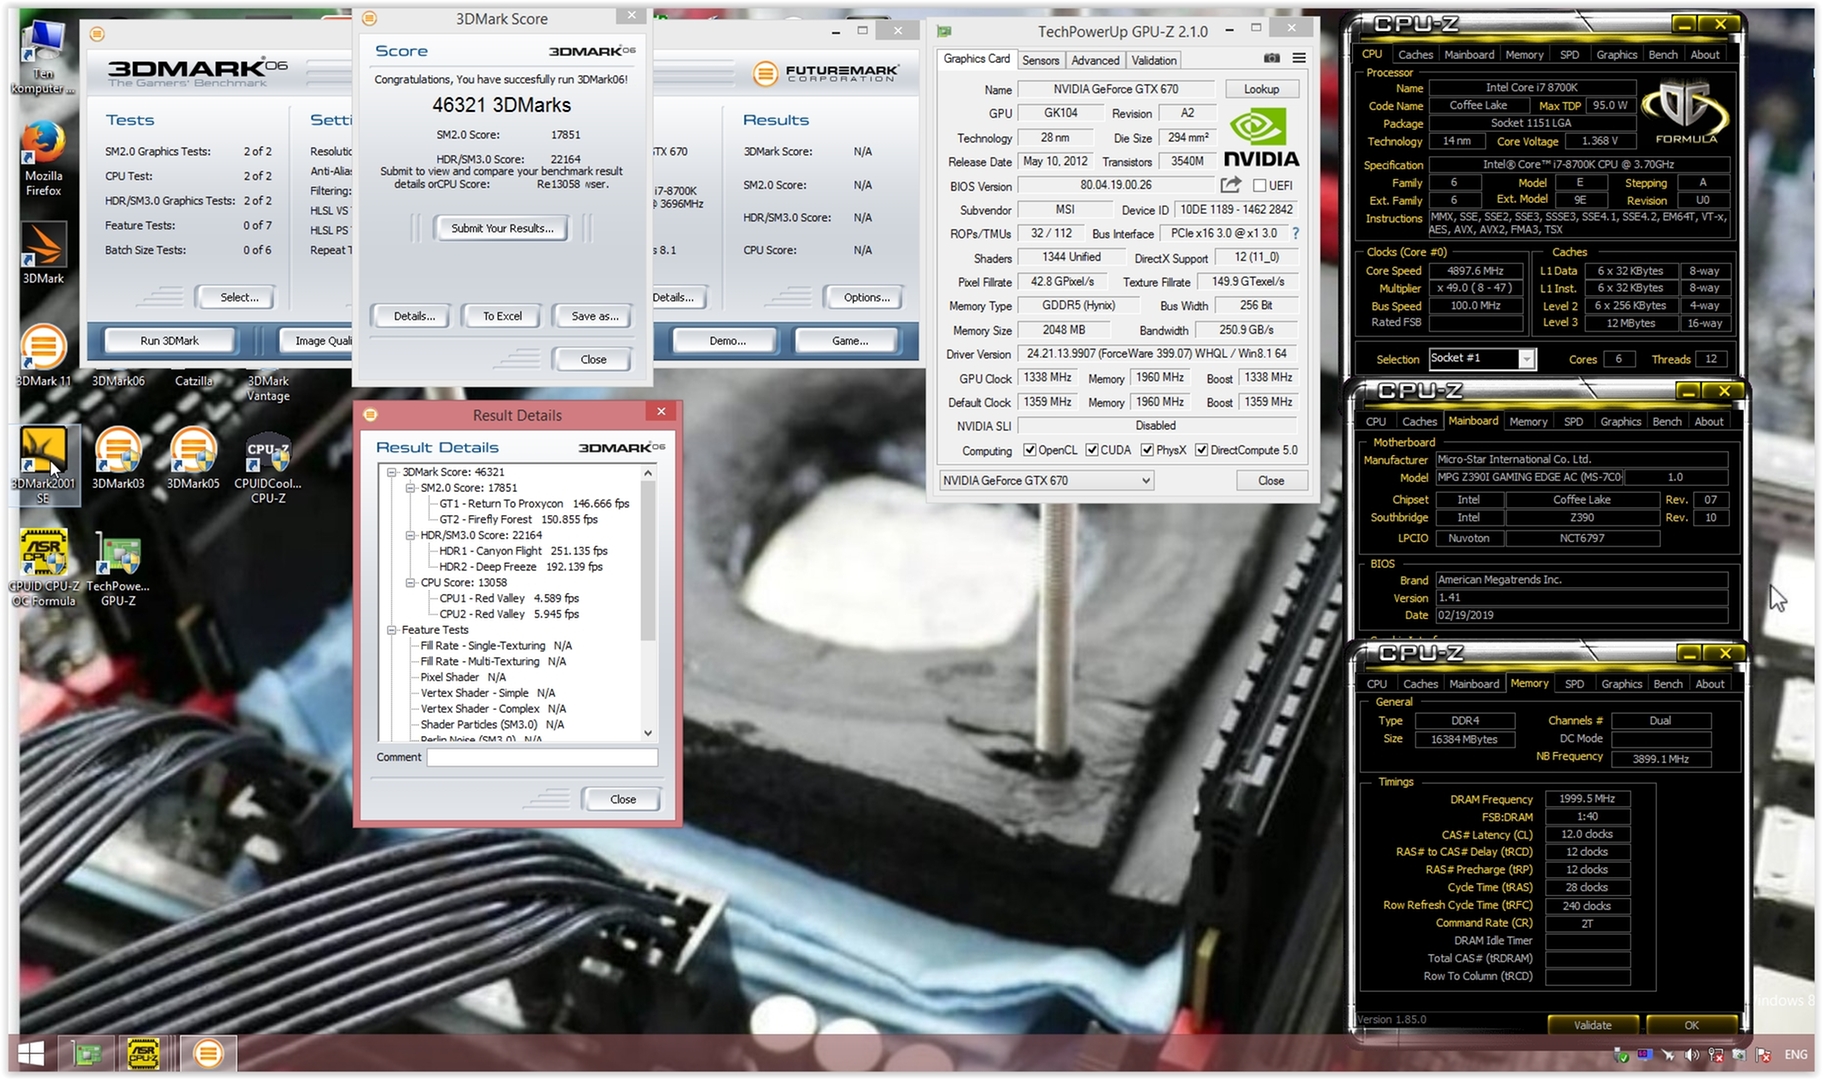Viewport: 1823px width, 1080px height.
Task: Click the Game... button in 3DMark06
Action: [850, 341]
